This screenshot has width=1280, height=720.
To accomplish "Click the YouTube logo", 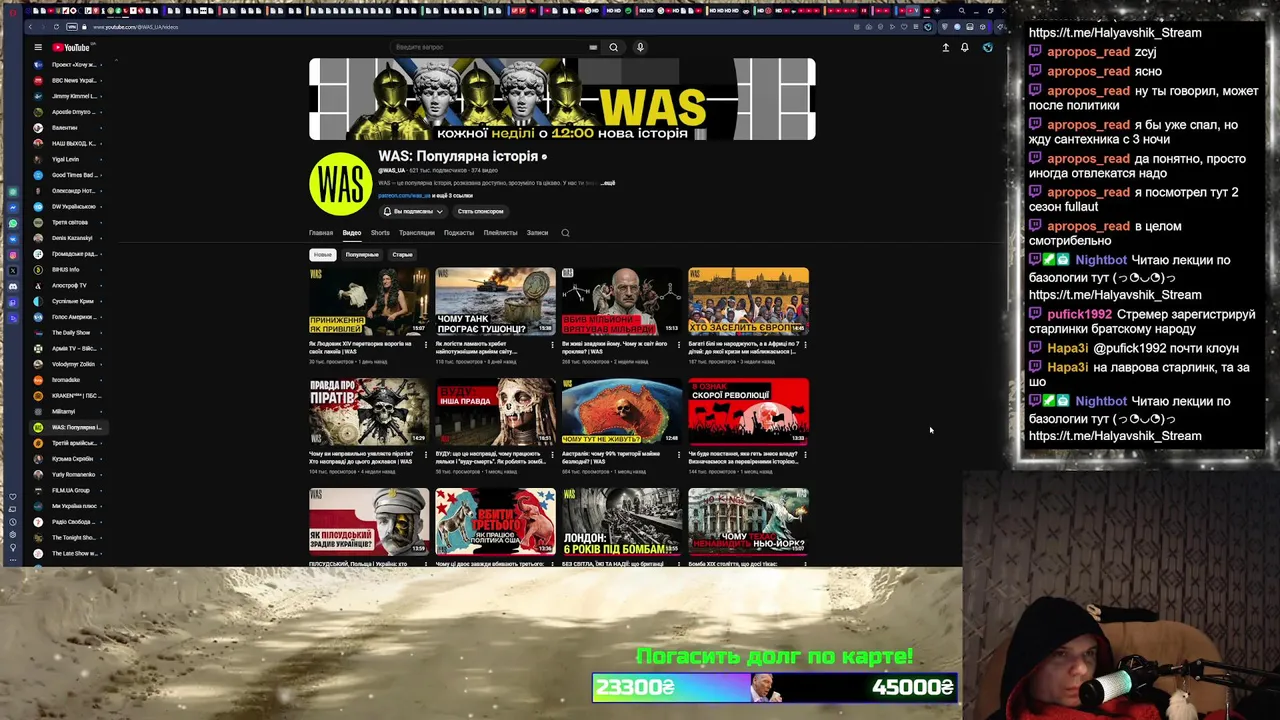I will coord(71,47).
